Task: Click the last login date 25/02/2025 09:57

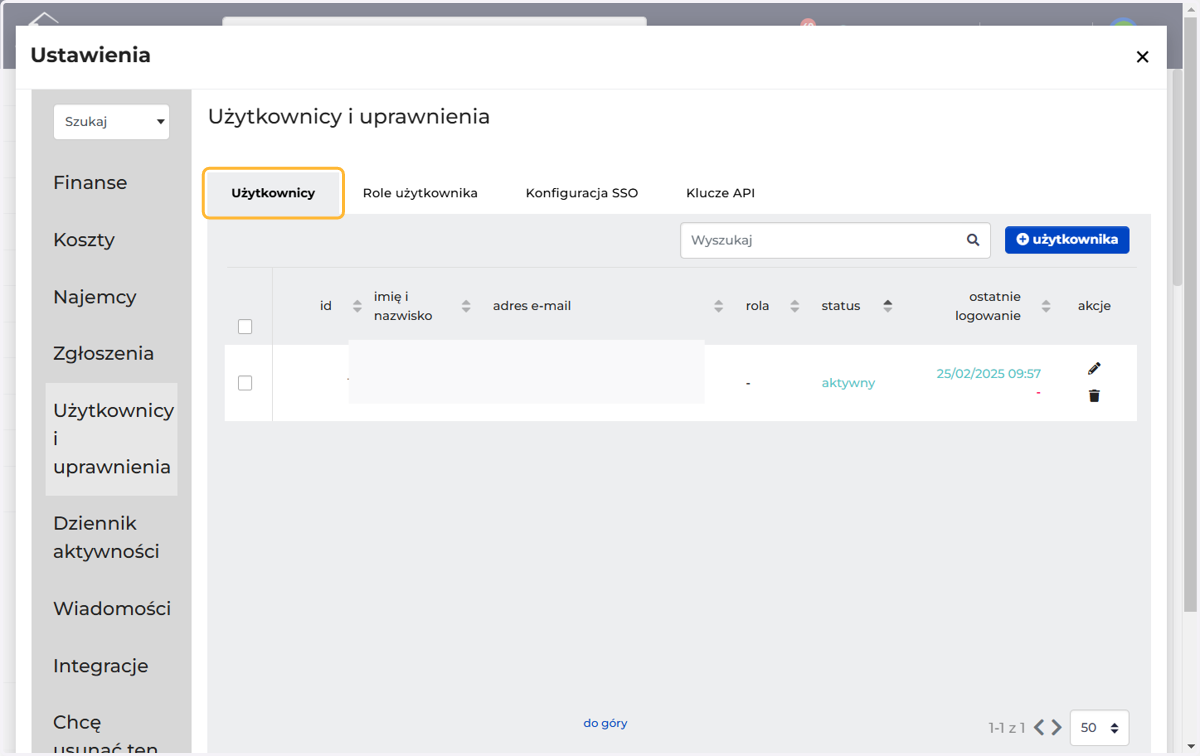Action: coord(988,374)
